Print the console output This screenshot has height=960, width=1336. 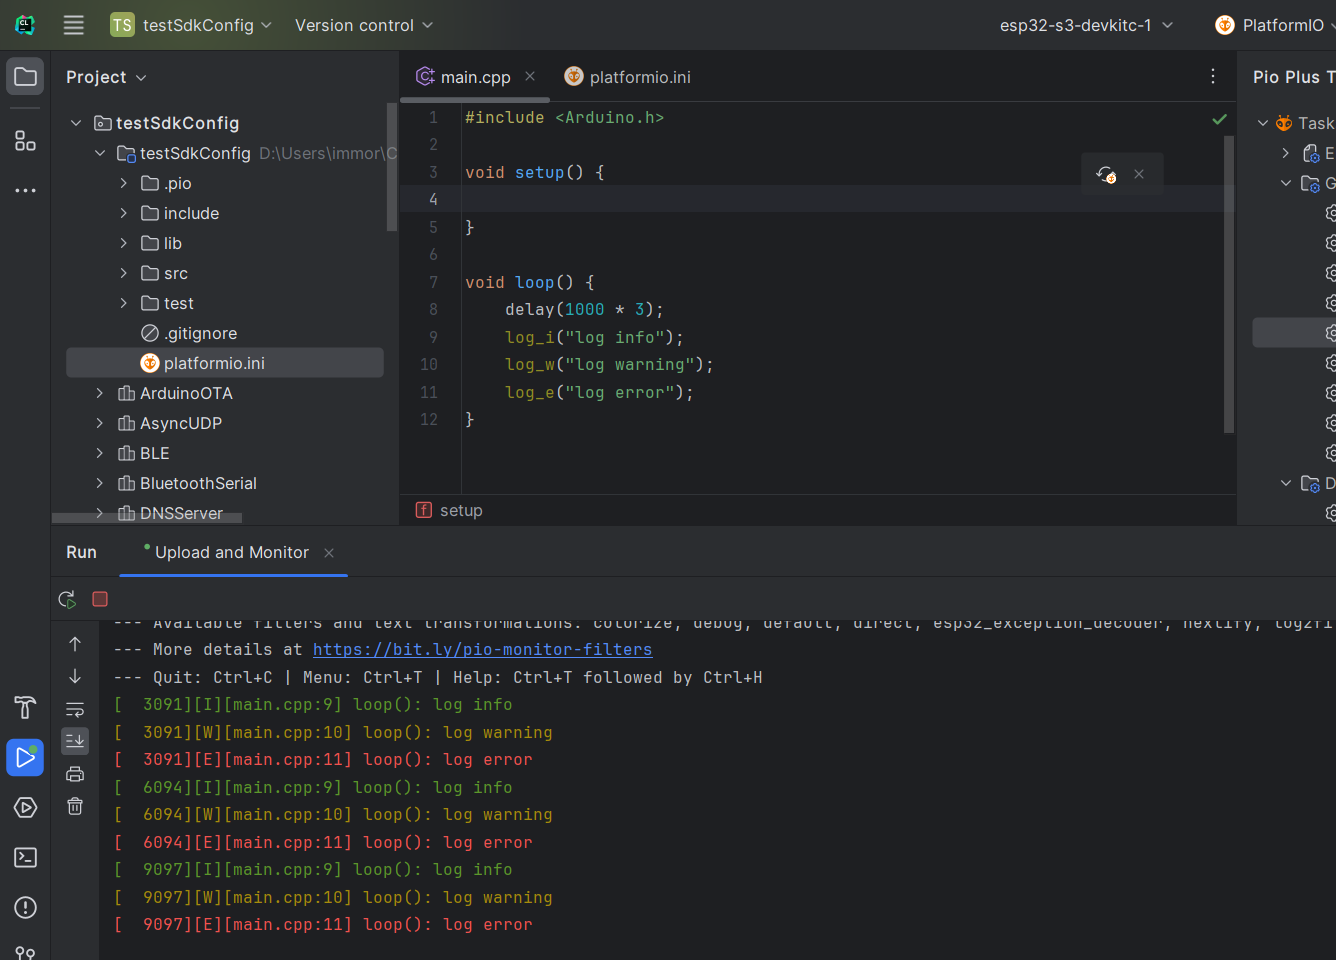pos(75,774)
